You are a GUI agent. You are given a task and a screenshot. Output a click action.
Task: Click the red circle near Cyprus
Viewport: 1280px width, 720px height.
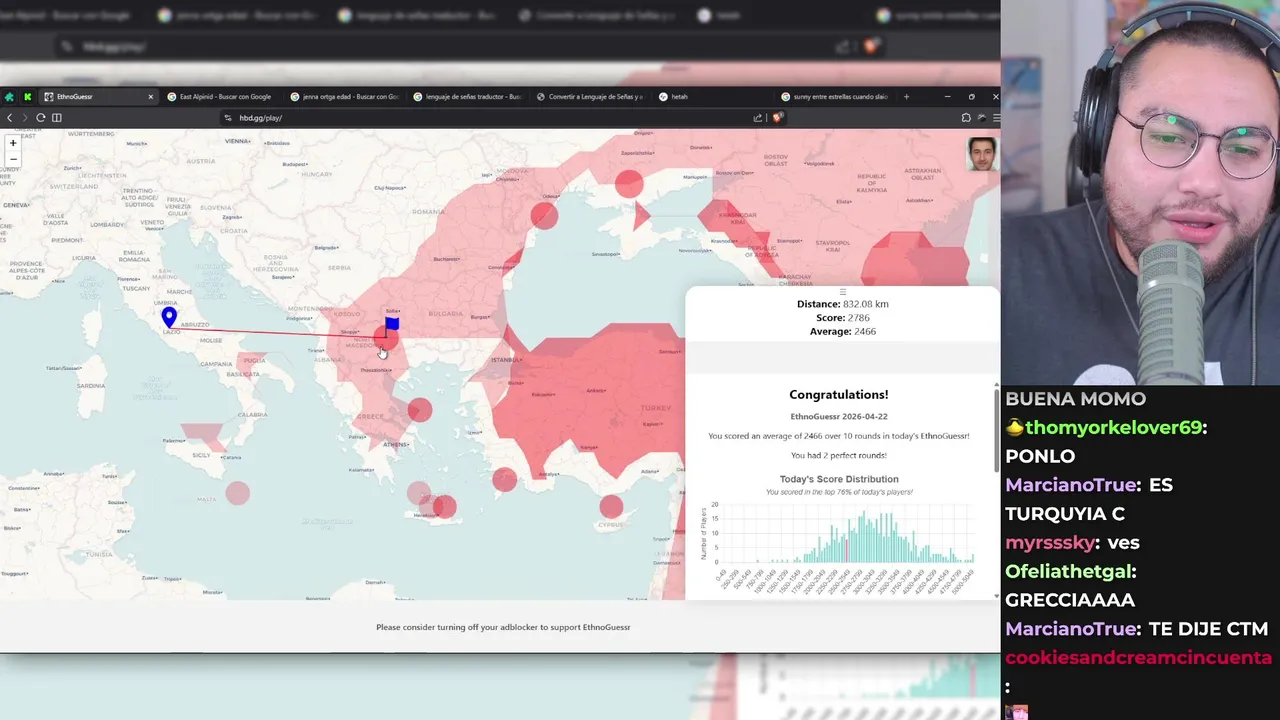coord(611,506)
